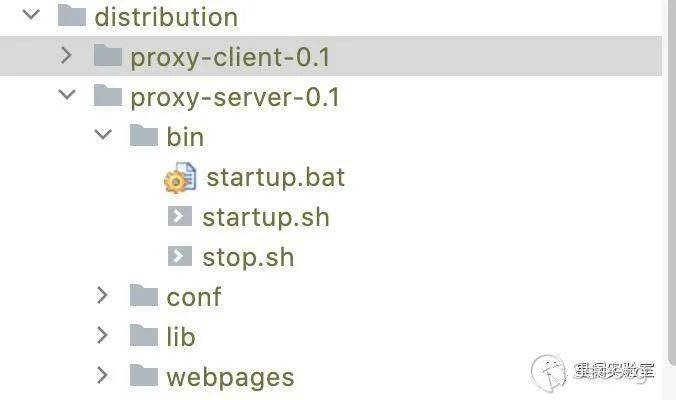
Task: Click the startup.bat gear file icon
Action: coord(180,178)
